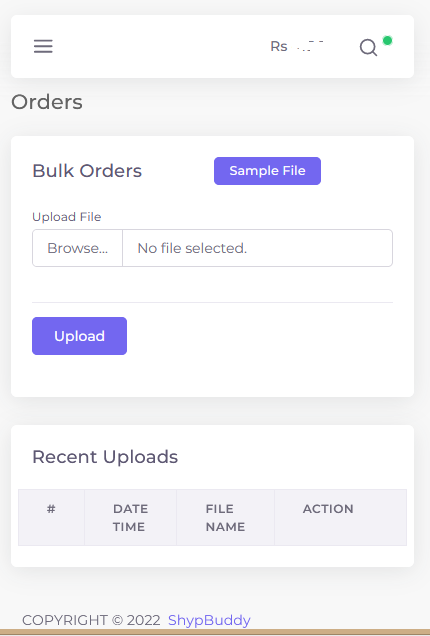The height and width of the screenshot is (636, 430).
Task: Click the Bulk Orders card title
Action: pyautogui.click(x=87, y=171)
